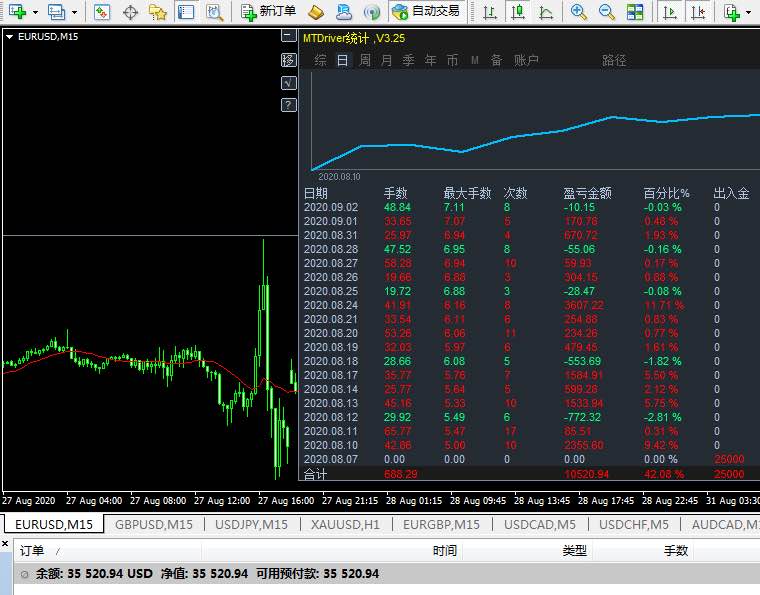Viewport: 760px width, 595px height.
Task: Select the 年 yearly statistics tab
Action: coord(430,60)
